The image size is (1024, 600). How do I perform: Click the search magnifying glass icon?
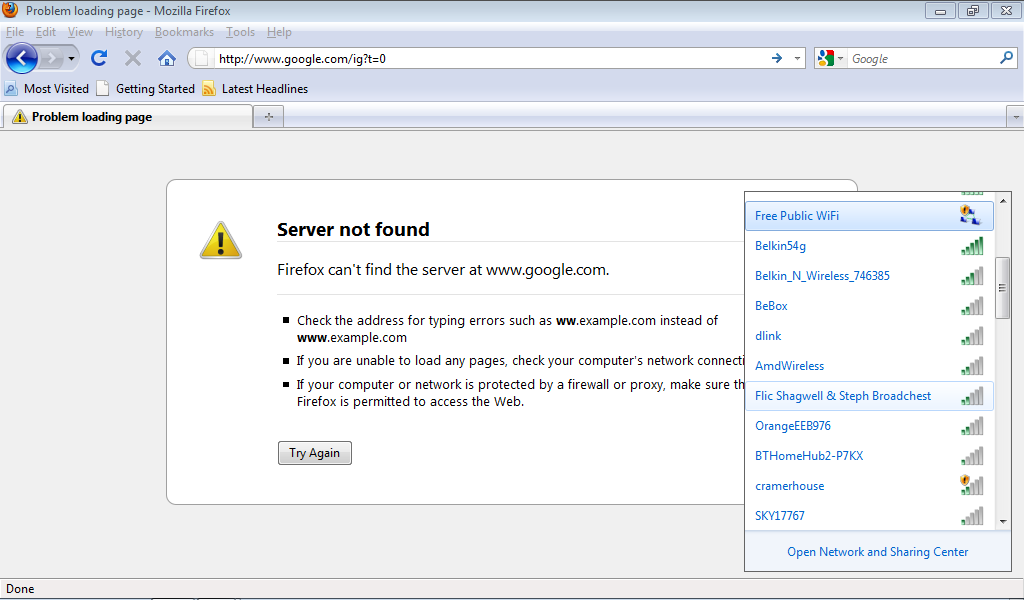click(1006, 58)
